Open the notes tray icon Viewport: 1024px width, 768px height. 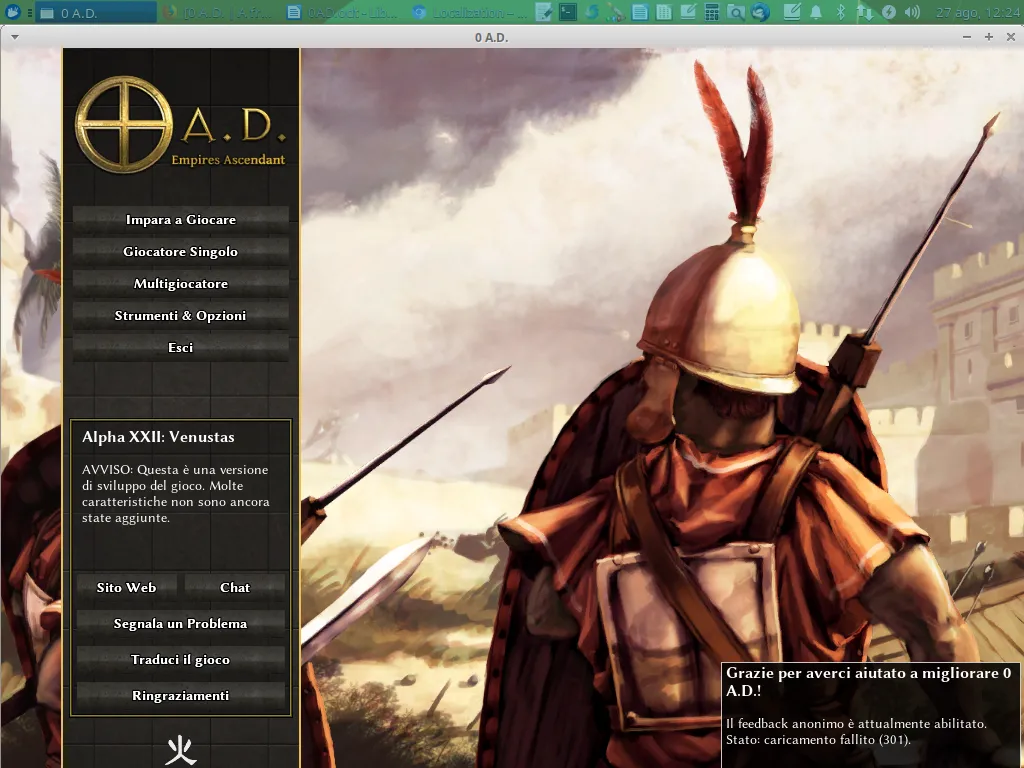(x=792, y=12)
